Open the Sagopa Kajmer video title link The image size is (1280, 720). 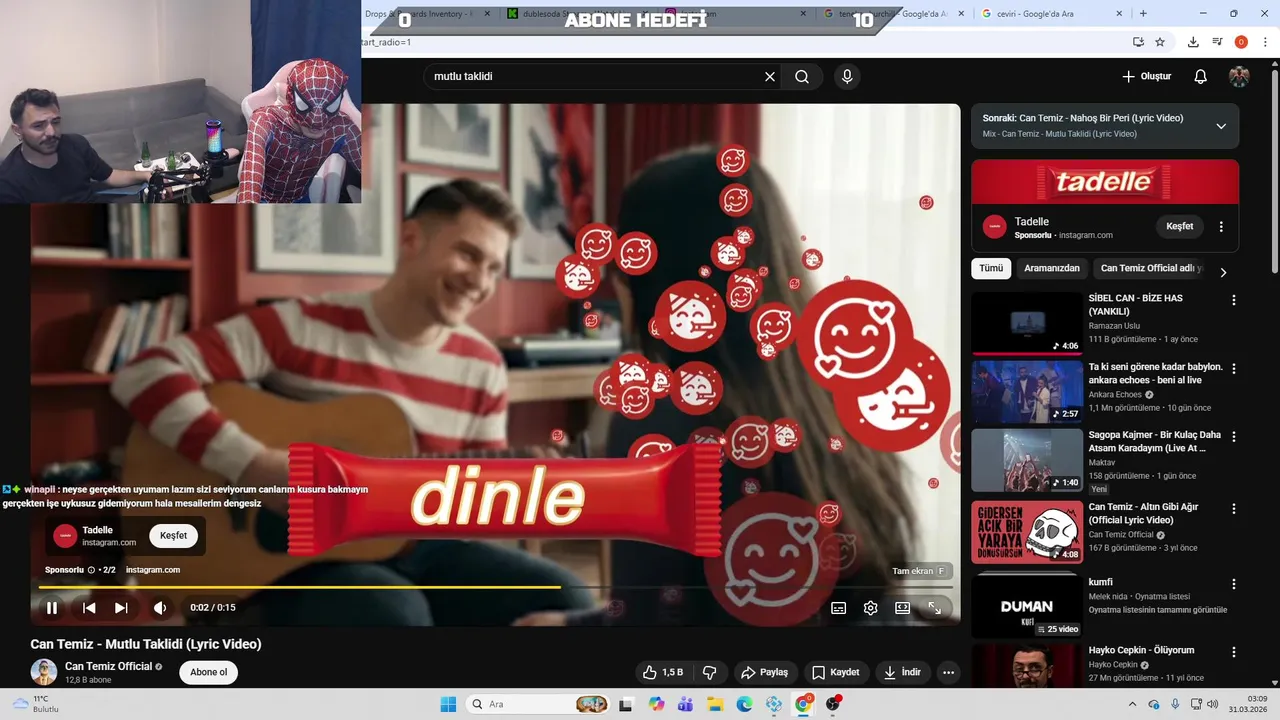click(x=1155, y=442)
